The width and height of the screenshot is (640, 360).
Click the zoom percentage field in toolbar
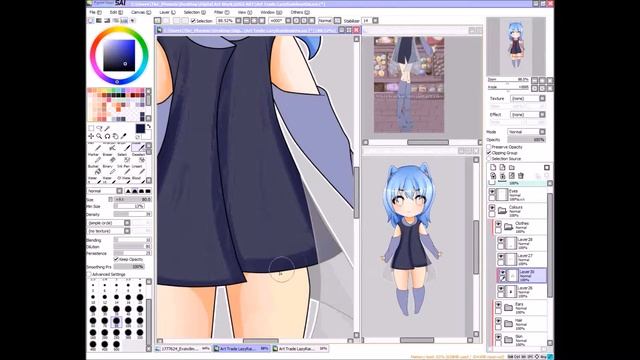[225, 20]
